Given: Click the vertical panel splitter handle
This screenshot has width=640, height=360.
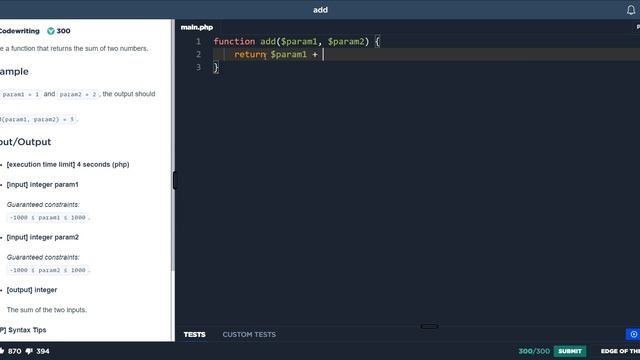Looking at the screenshot, I should pyautogui.click(x=175, y=180).
